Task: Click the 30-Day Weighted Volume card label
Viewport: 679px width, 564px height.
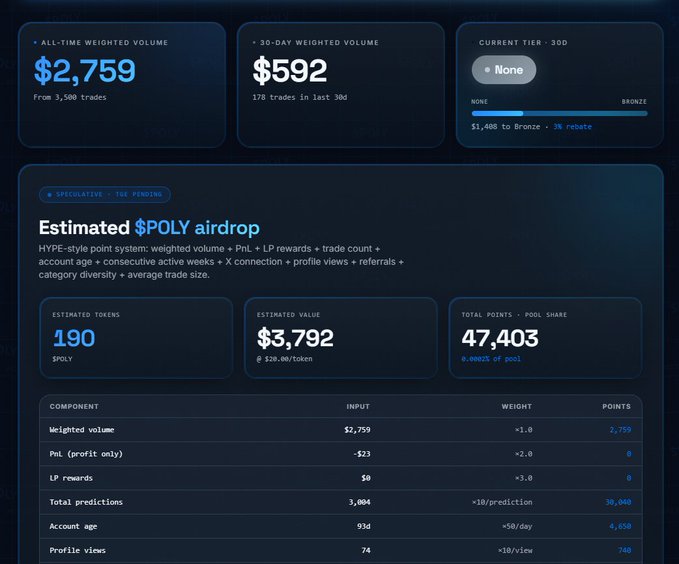Action: point(319,43)
